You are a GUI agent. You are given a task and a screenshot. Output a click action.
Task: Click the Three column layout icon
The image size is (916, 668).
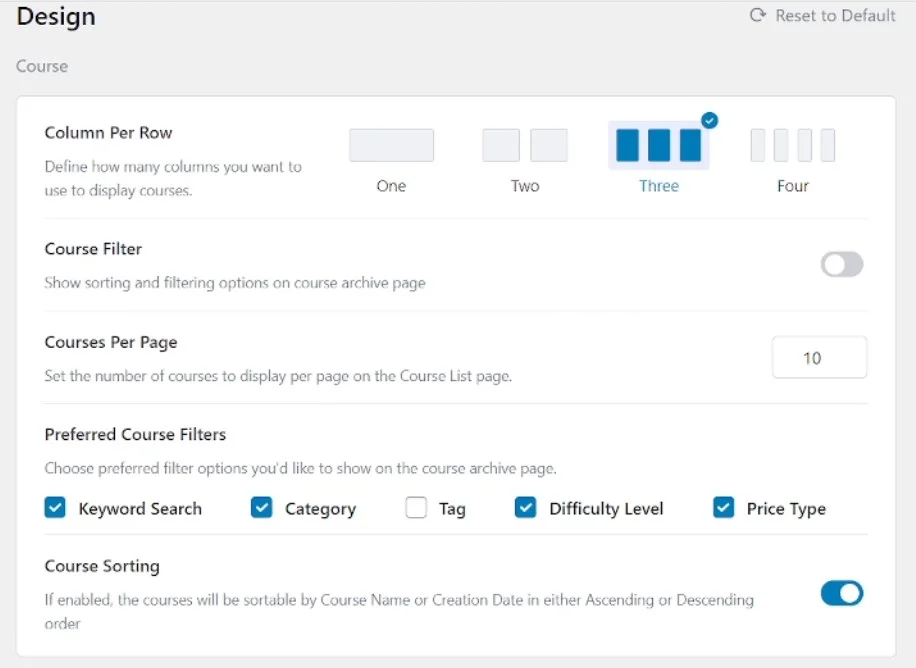(x=658, y=144)
